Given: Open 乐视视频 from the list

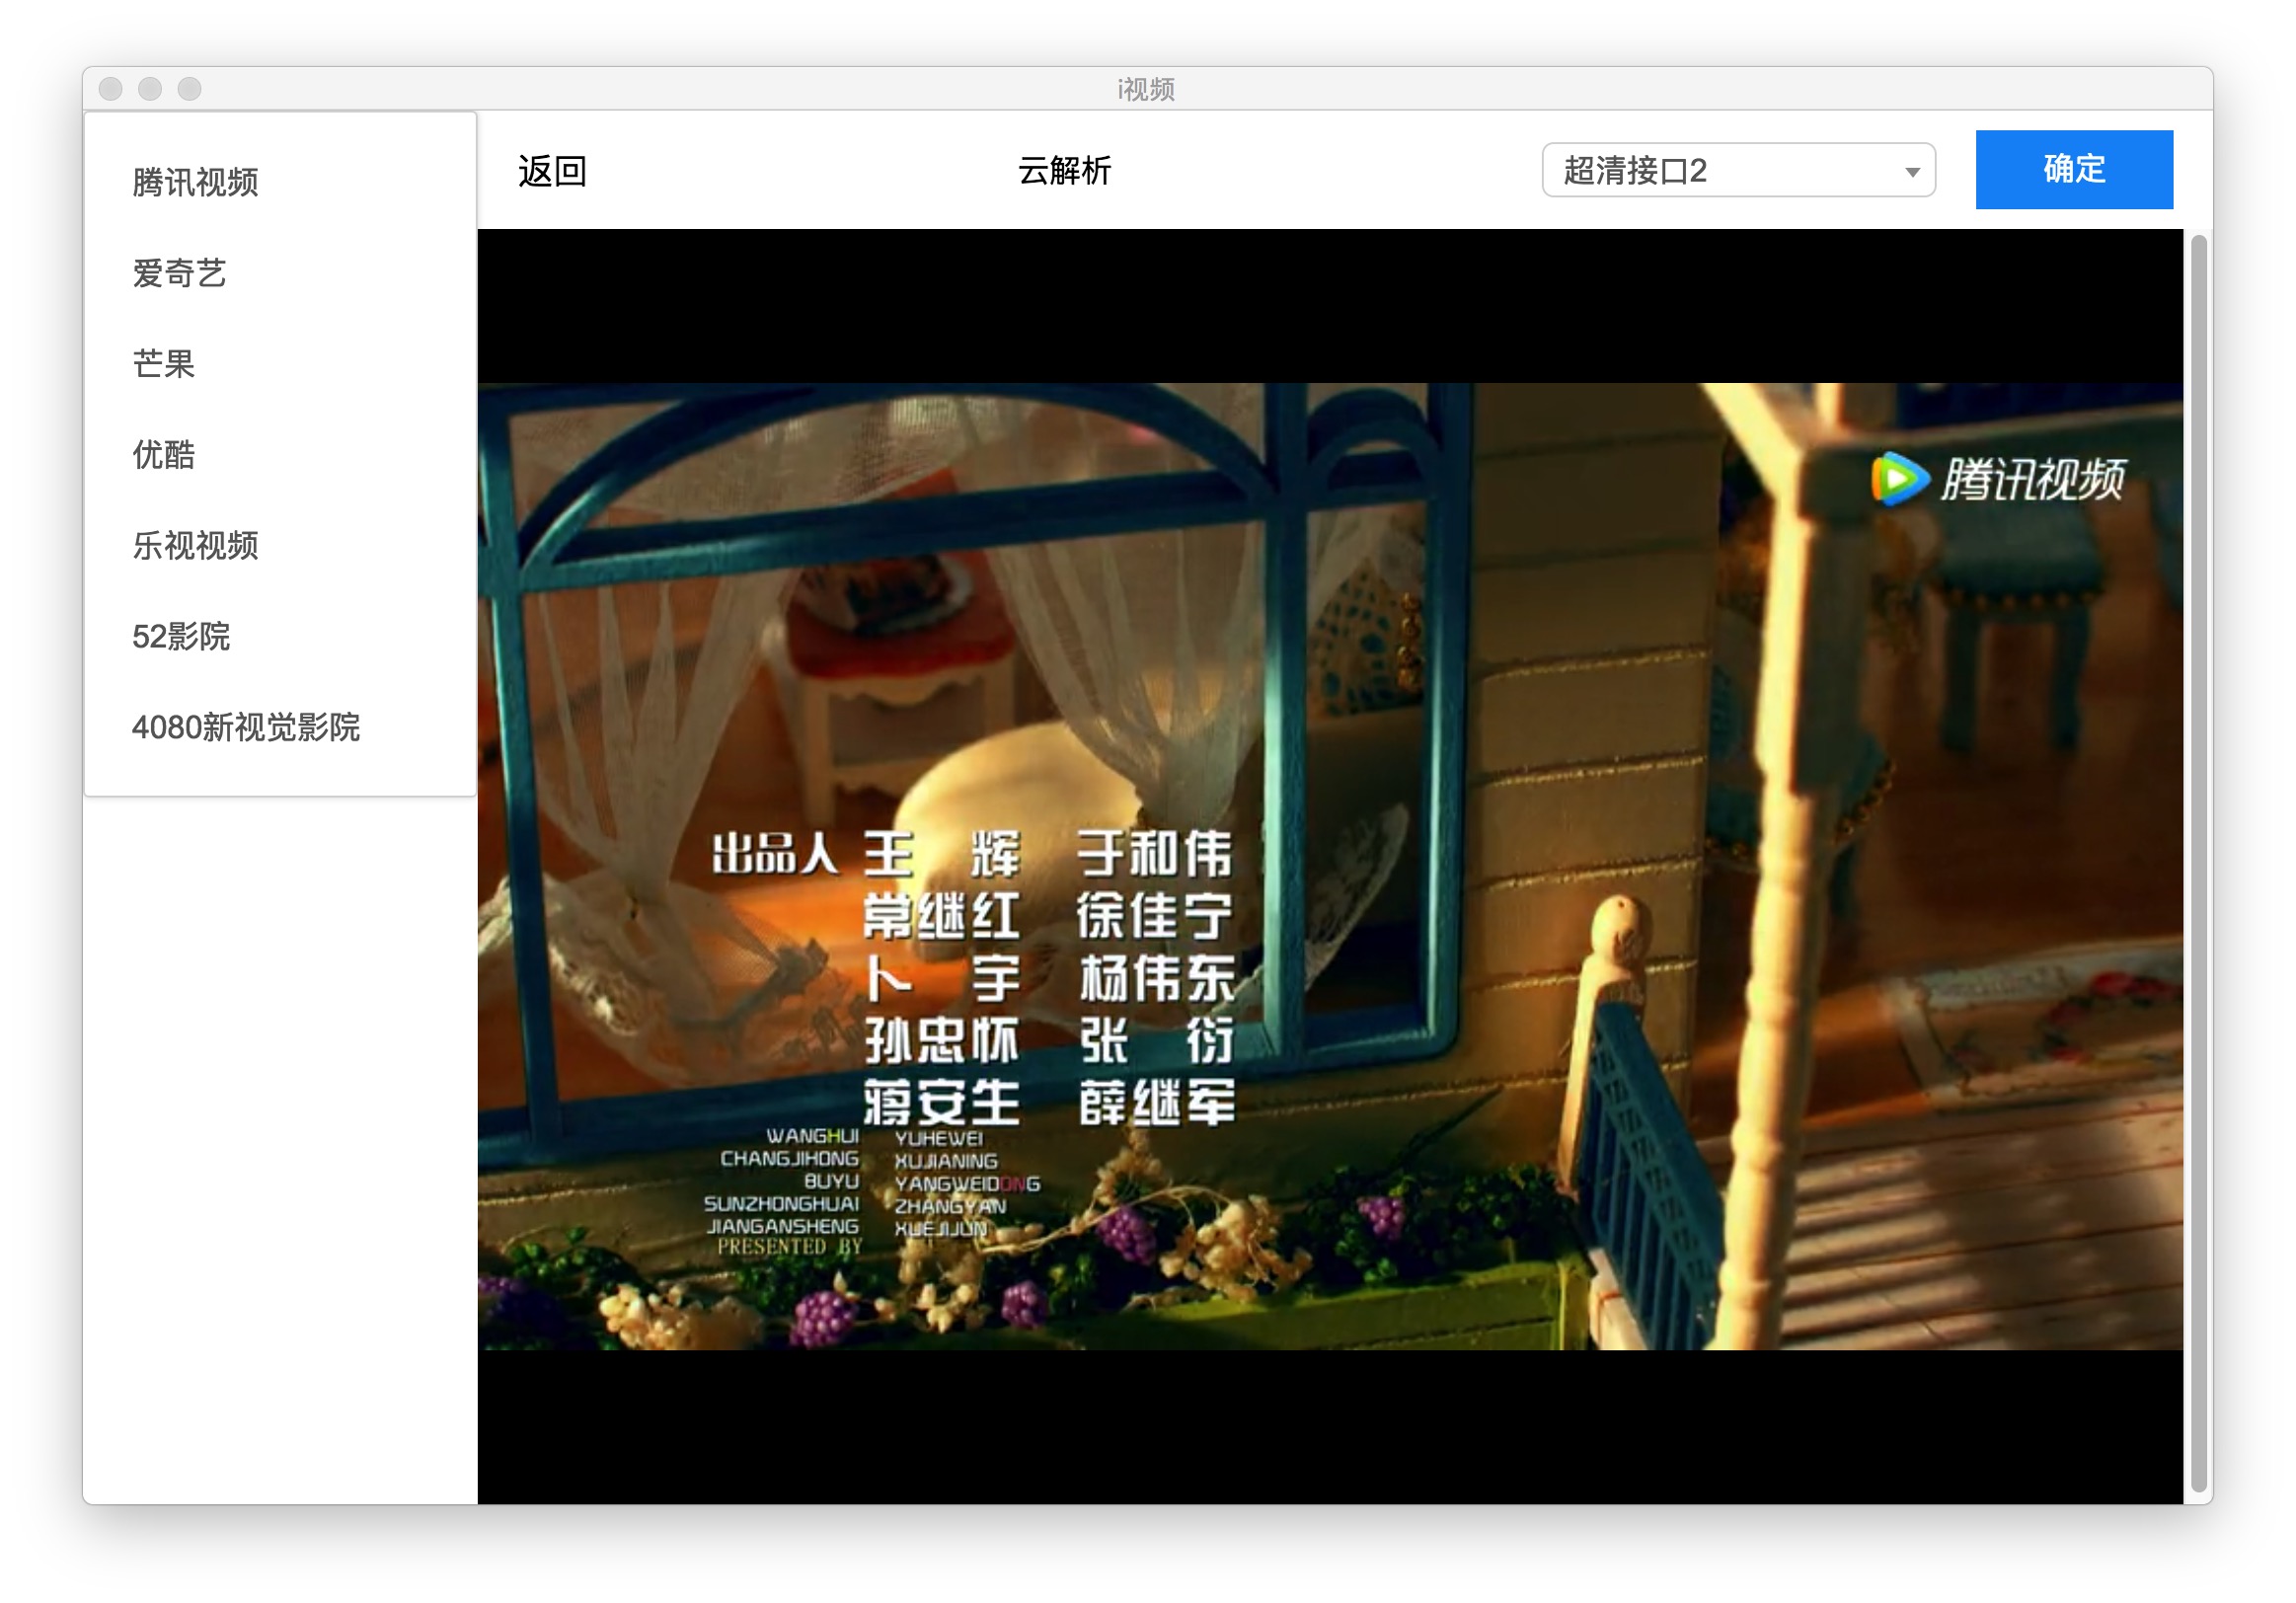Looking at the screenshot, I should 195,546.
